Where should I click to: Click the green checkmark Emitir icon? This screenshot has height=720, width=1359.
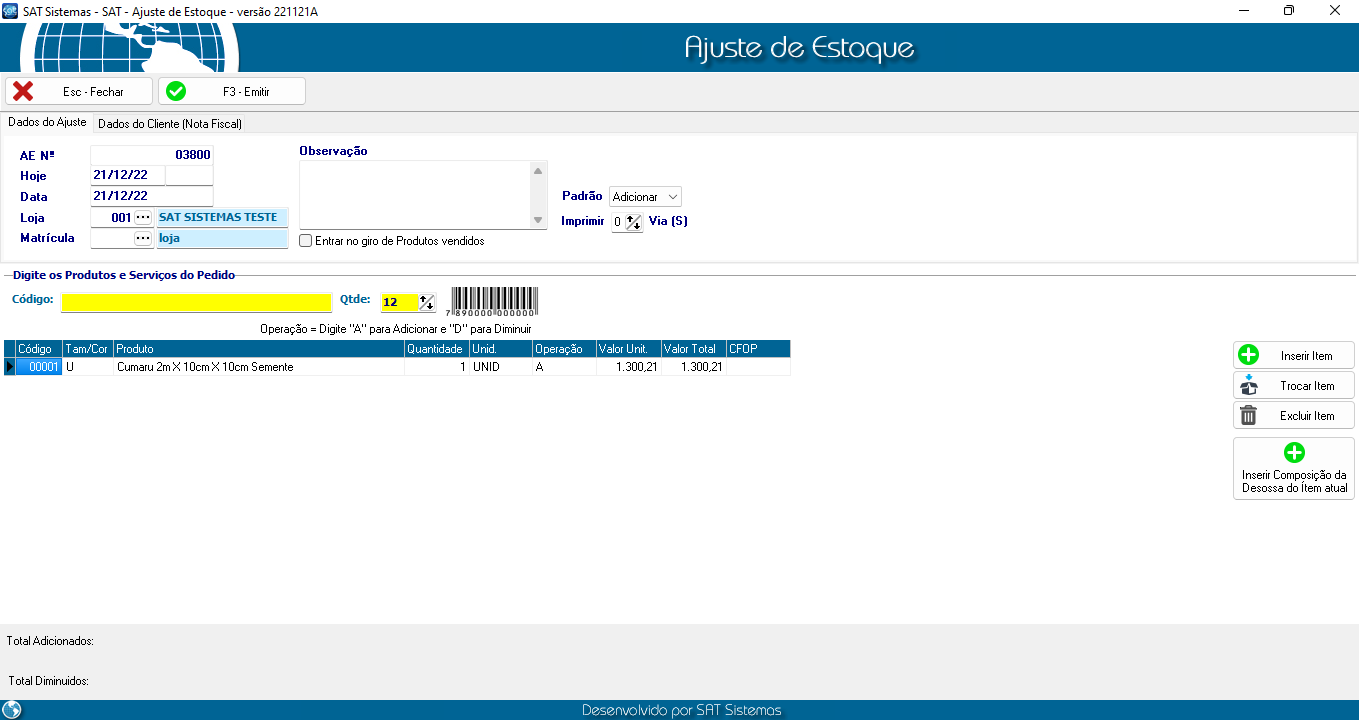click(176, 91)
